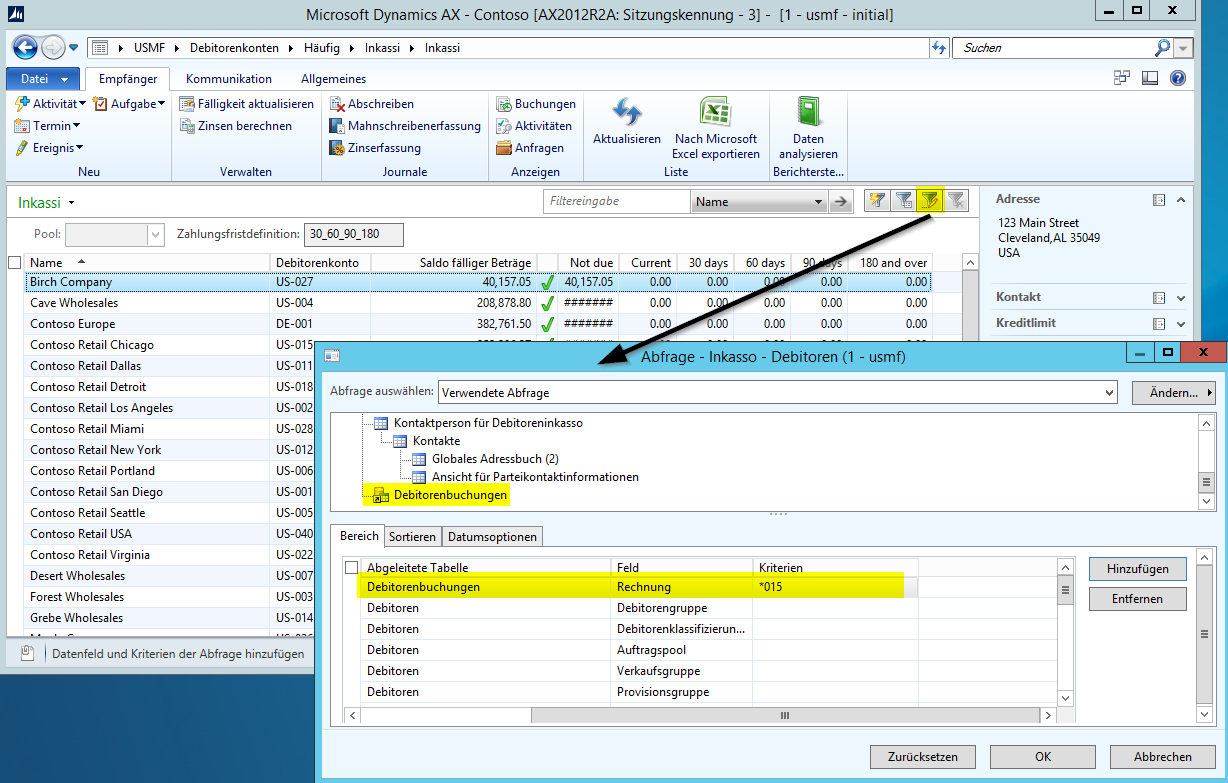1228x783 pixels.
Task: Select Fälligkeit aktualisieren command
Action: [x=246, y=104]
